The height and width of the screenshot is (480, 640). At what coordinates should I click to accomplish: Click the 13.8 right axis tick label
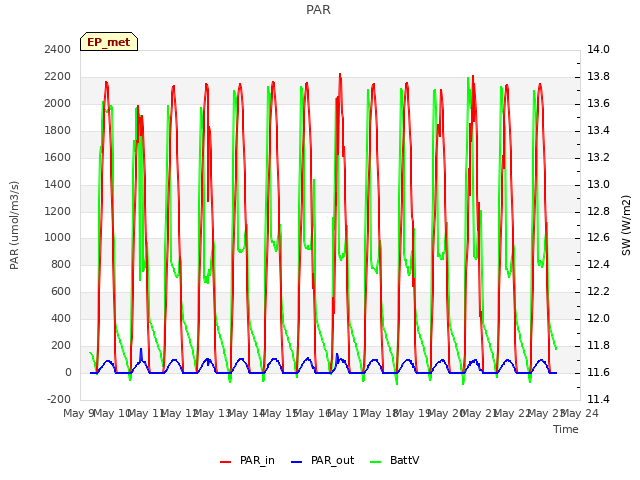[598, 77]
